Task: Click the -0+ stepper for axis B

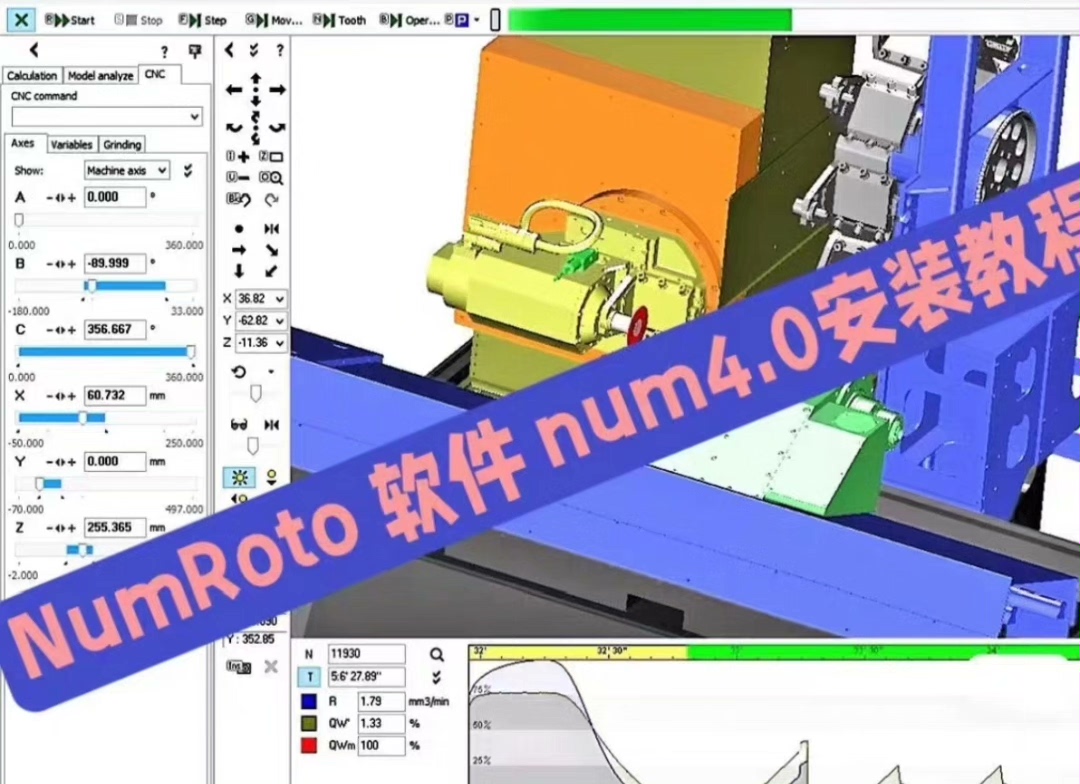Action: [61, 264]
